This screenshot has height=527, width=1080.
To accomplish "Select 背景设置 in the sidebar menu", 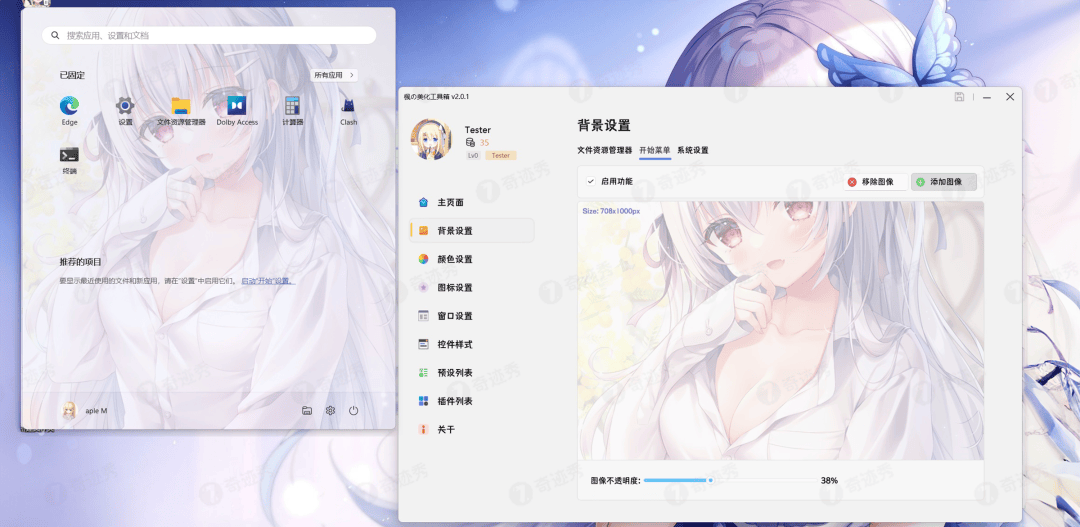I will [x=472, y=231].
